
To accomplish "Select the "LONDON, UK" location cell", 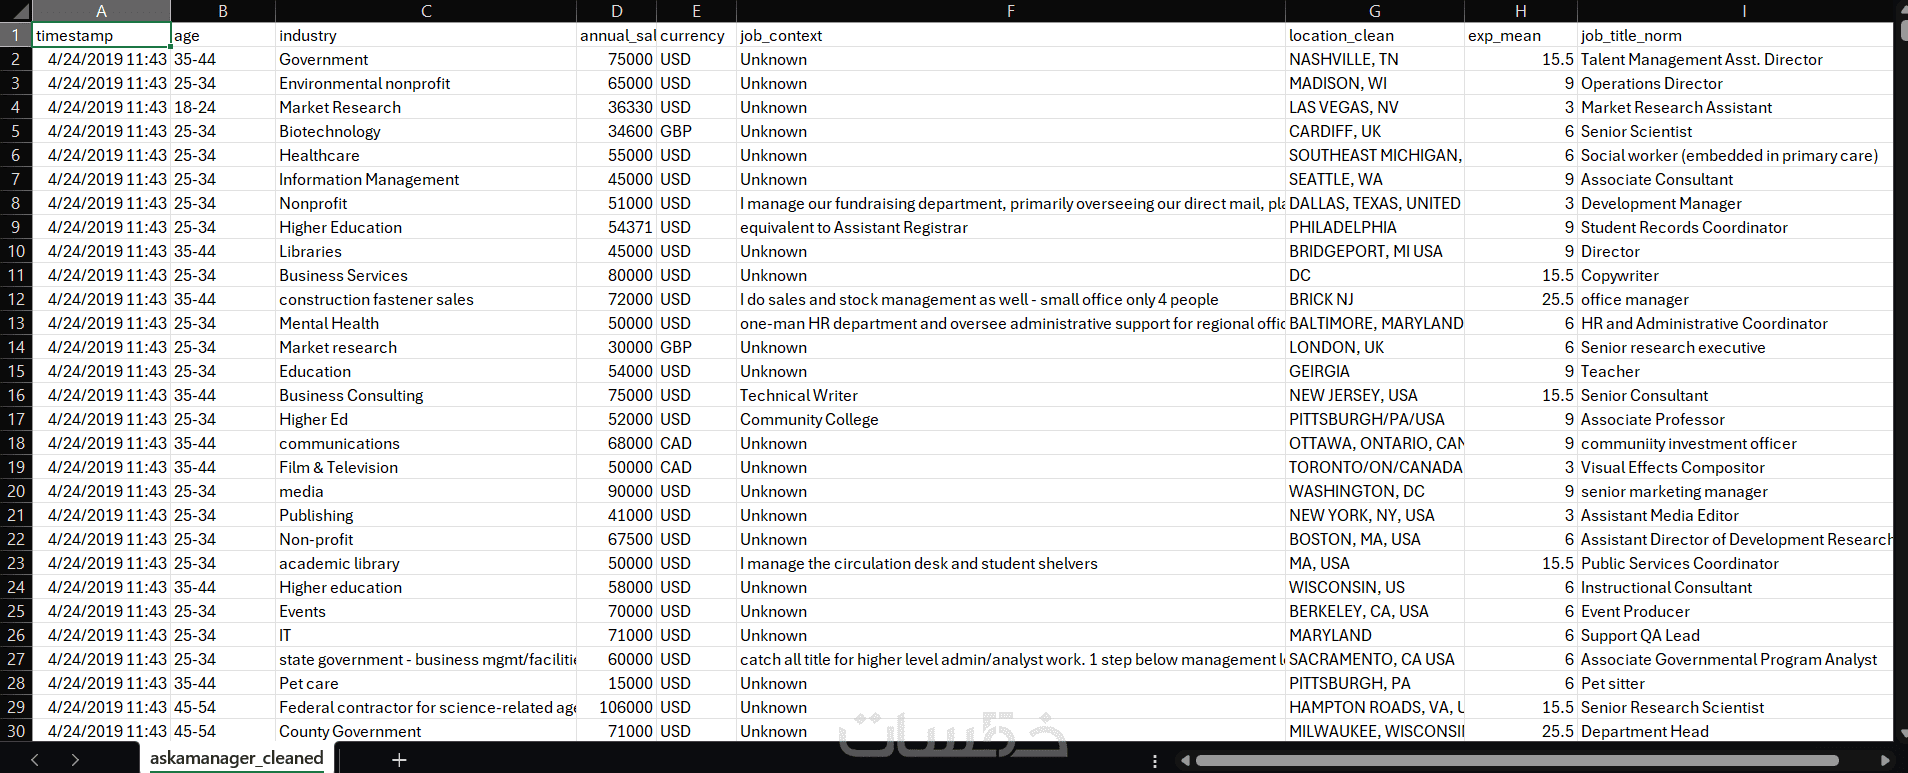I will point(1375,347).
